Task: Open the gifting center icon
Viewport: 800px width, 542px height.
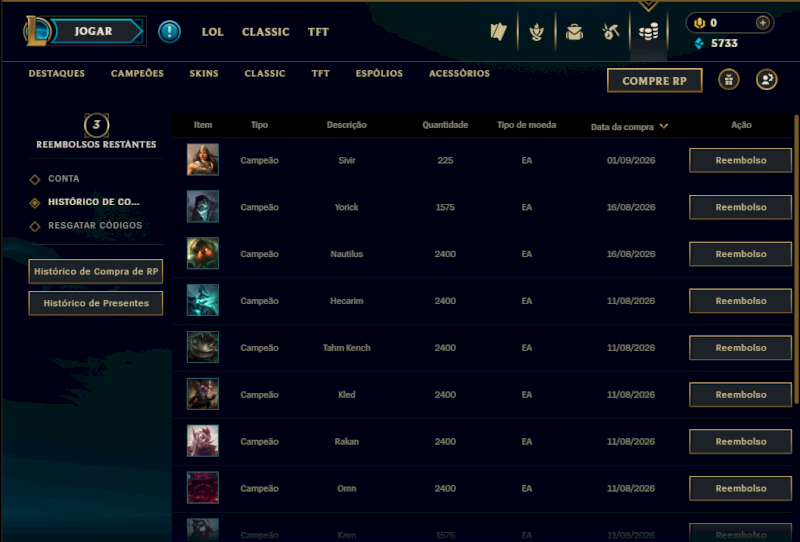Action: [x=729, y=80]
